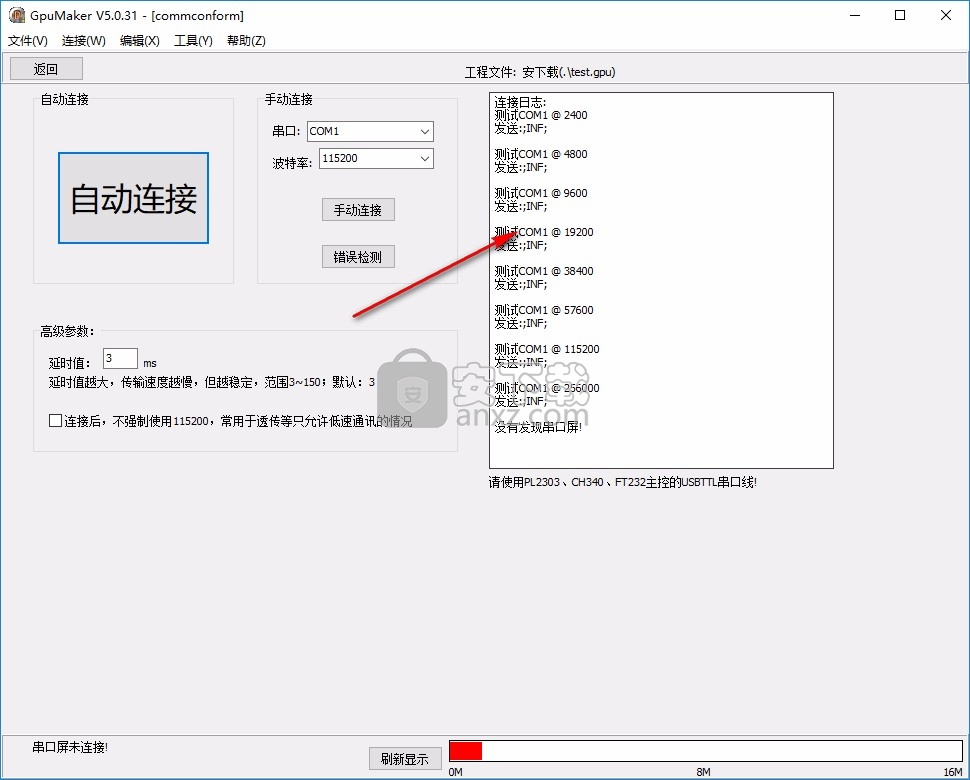
Task: Open the 工具(Y) menu
Action: (193, 41)
